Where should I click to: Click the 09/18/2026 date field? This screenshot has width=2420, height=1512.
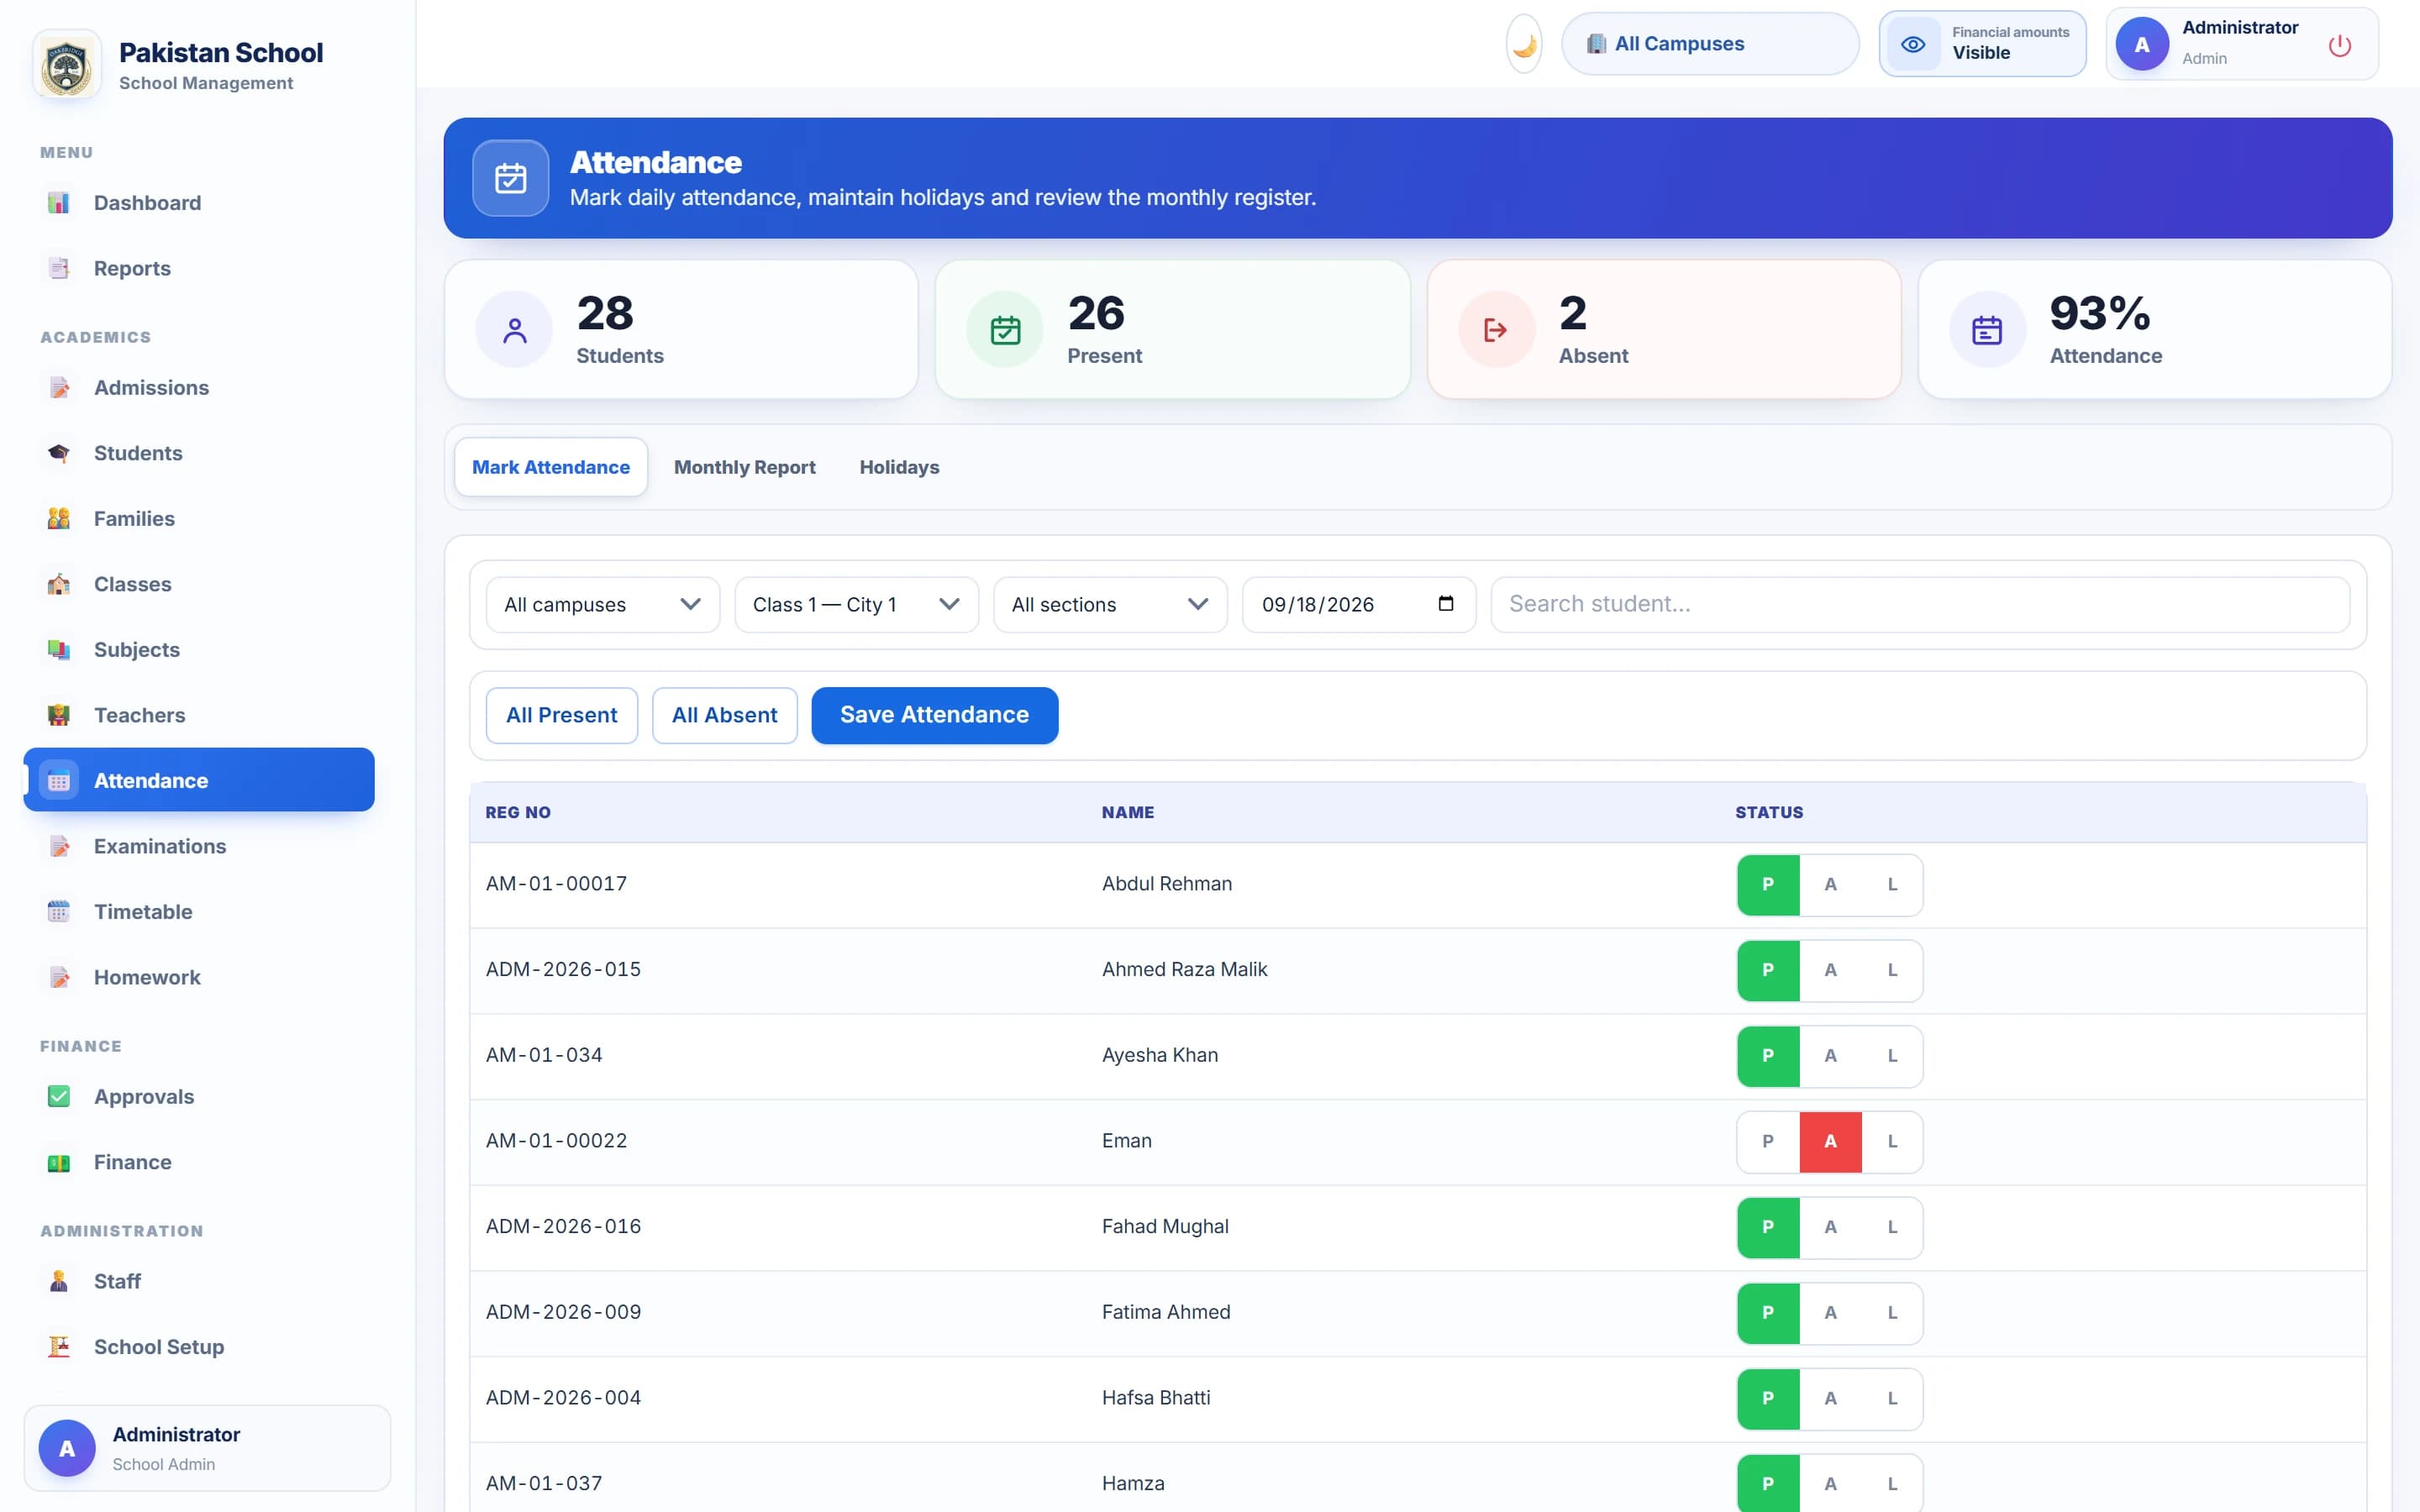pos(1358,604)
